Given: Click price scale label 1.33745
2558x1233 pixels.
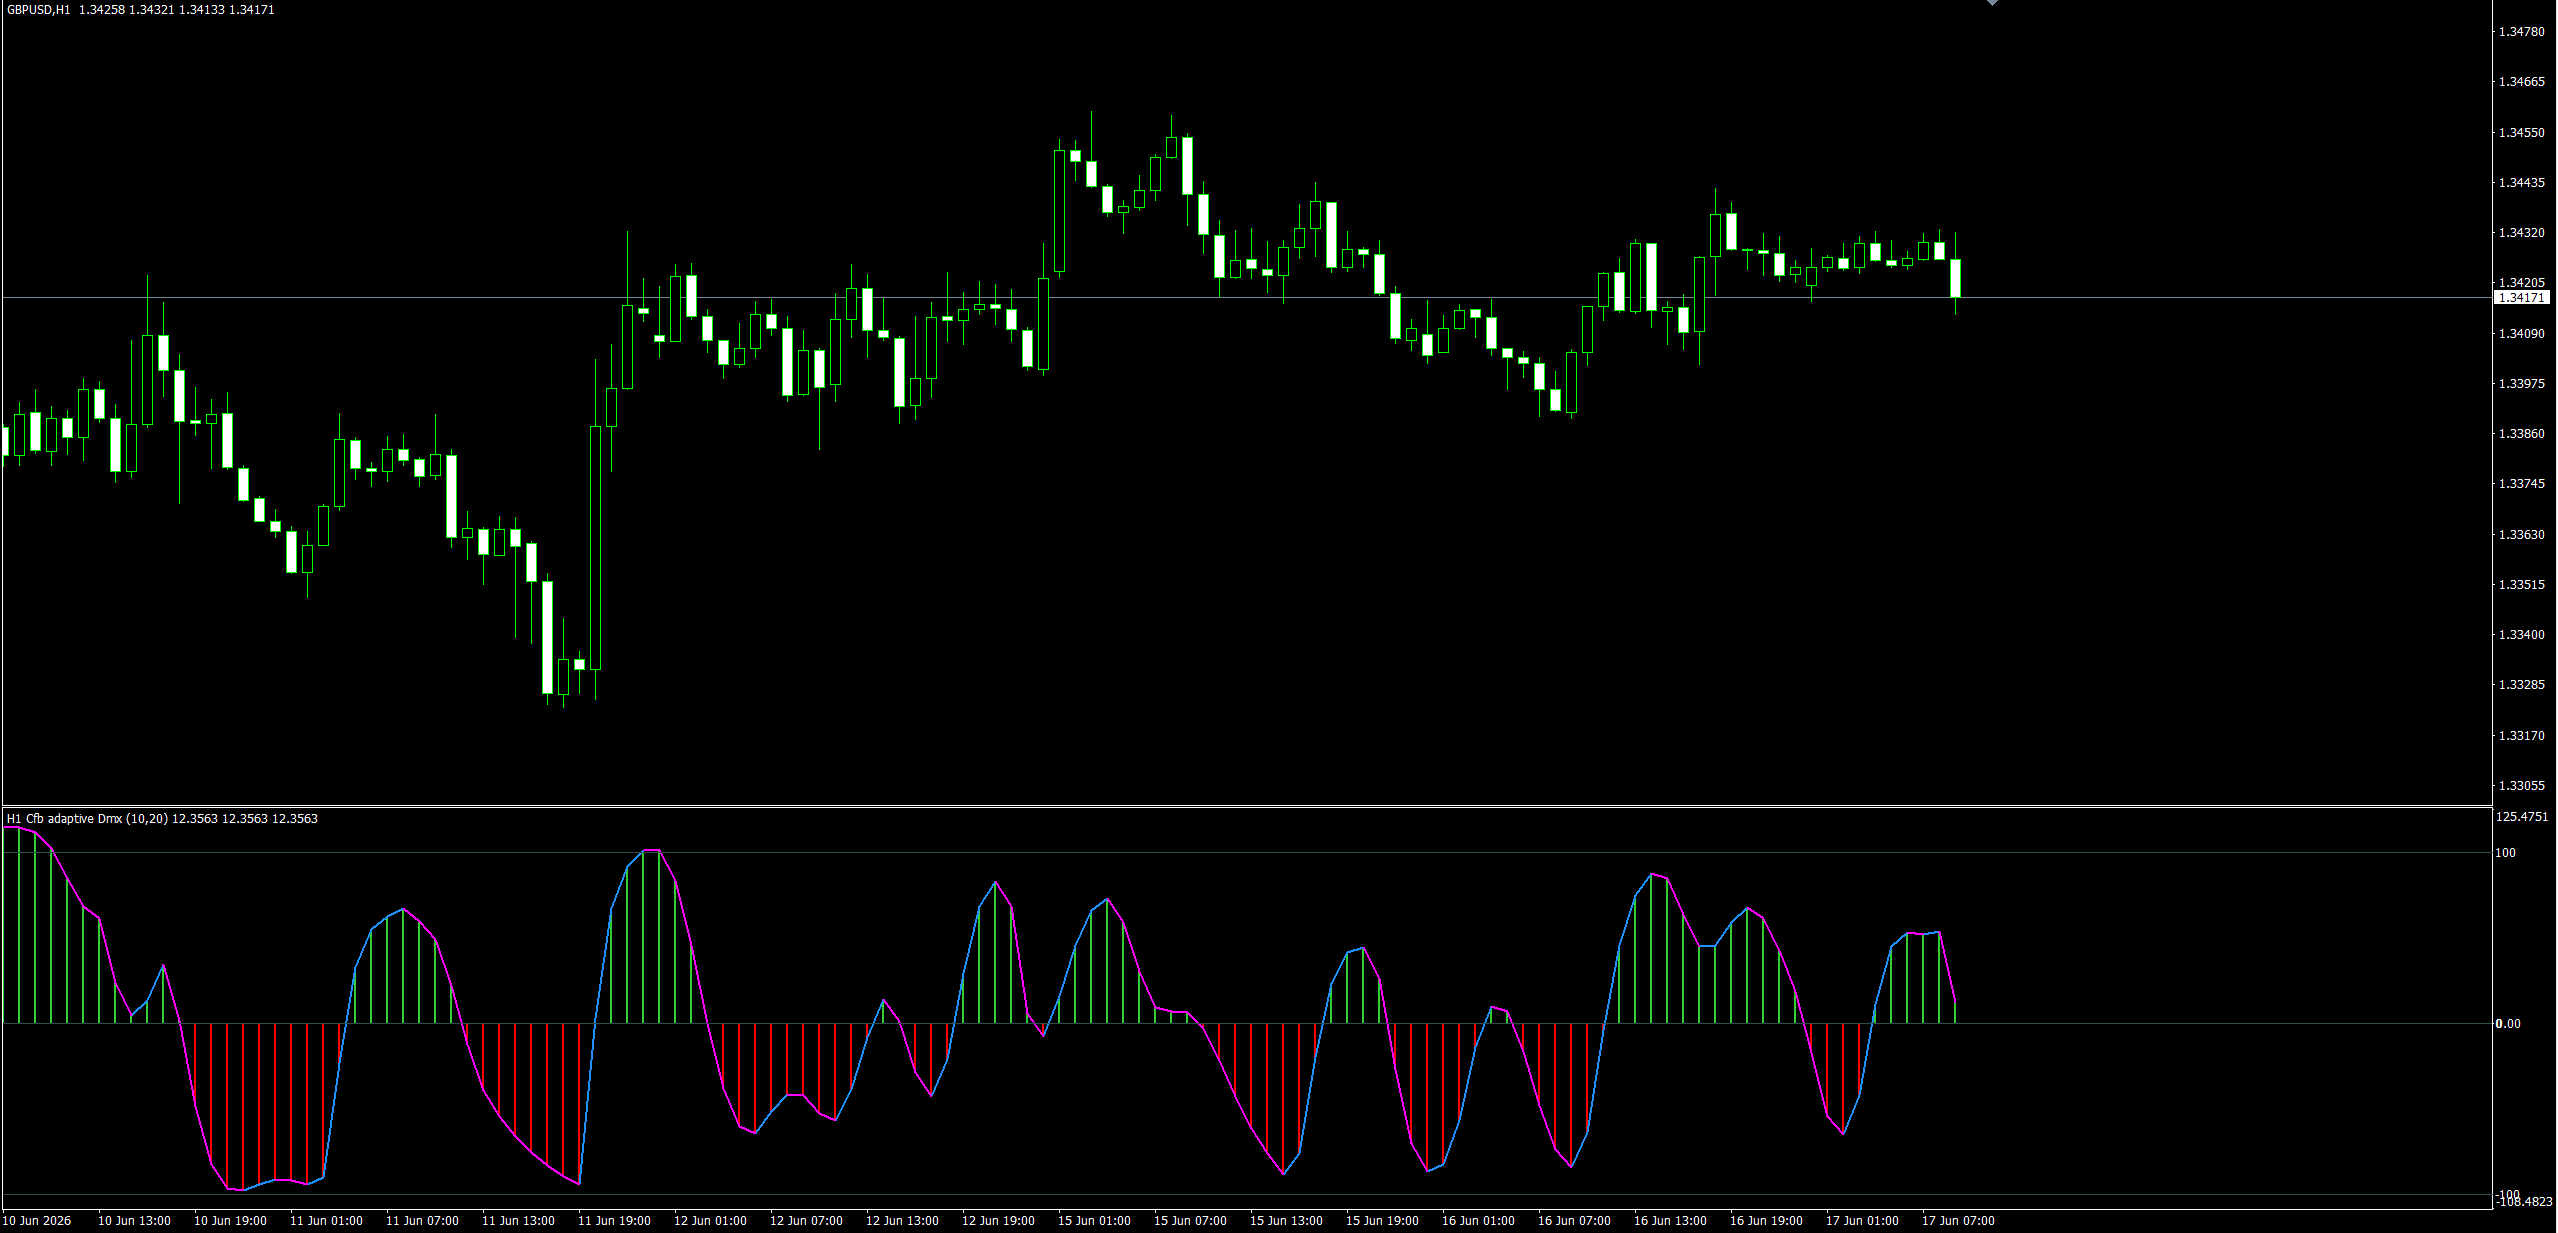Looking at the screenshot, I should [2521, 484].
